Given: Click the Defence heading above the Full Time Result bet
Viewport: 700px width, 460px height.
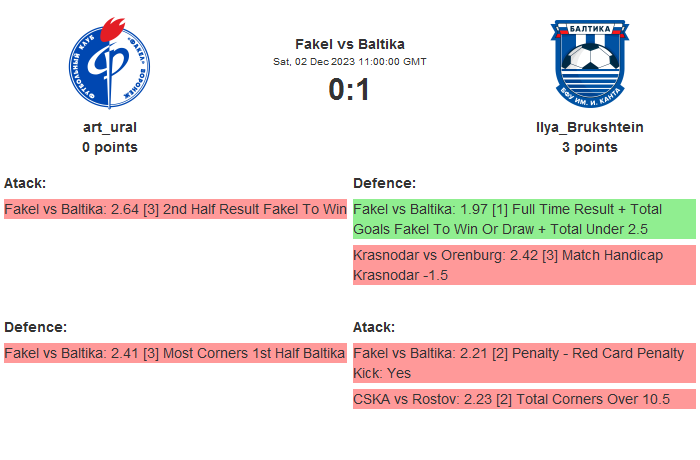Looking at the screenshot, I should (x=384, y=183).
